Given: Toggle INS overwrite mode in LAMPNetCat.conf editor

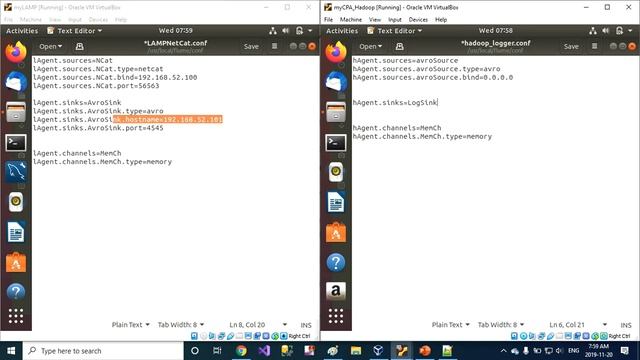Looking at the screenshot, I should tap(306, 325).
